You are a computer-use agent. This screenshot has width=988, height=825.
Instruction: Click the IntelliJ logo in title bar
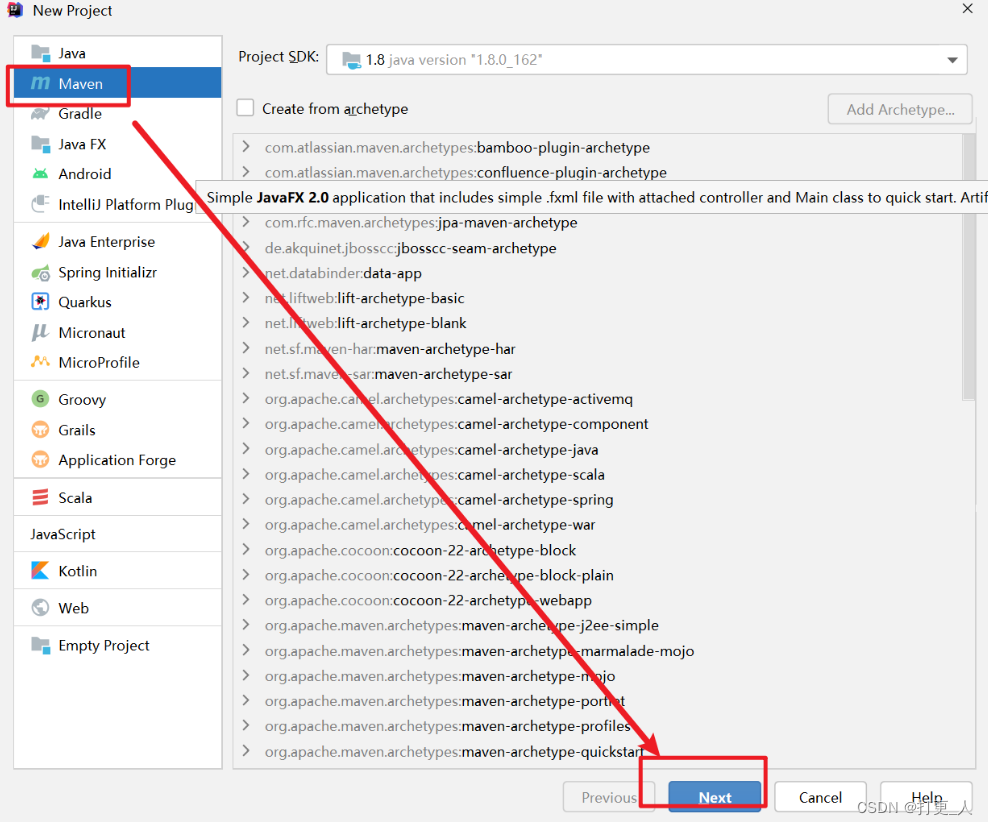coord(15,10)
